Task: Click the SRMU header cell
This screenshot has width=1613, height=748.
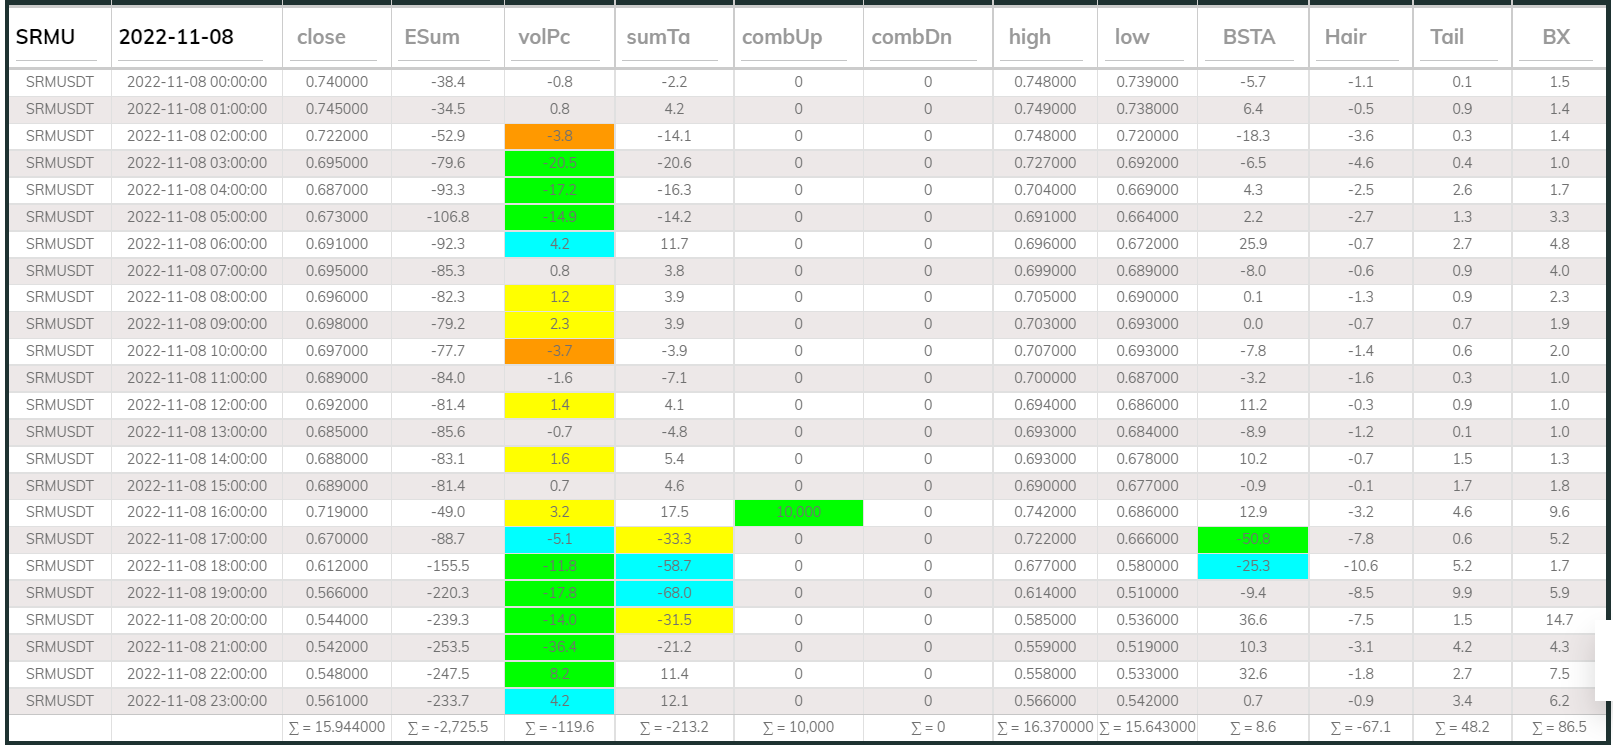Action: pyautogui.click(x=45, y=37)
